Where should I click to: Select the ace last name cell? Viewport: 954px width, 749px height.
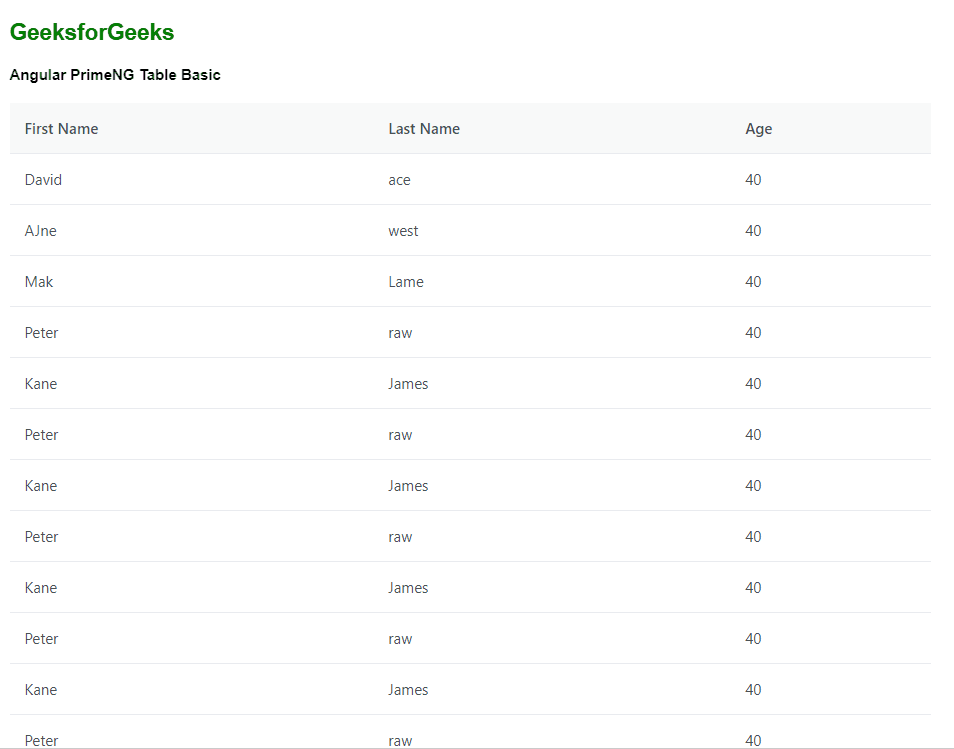click(399, 180)
